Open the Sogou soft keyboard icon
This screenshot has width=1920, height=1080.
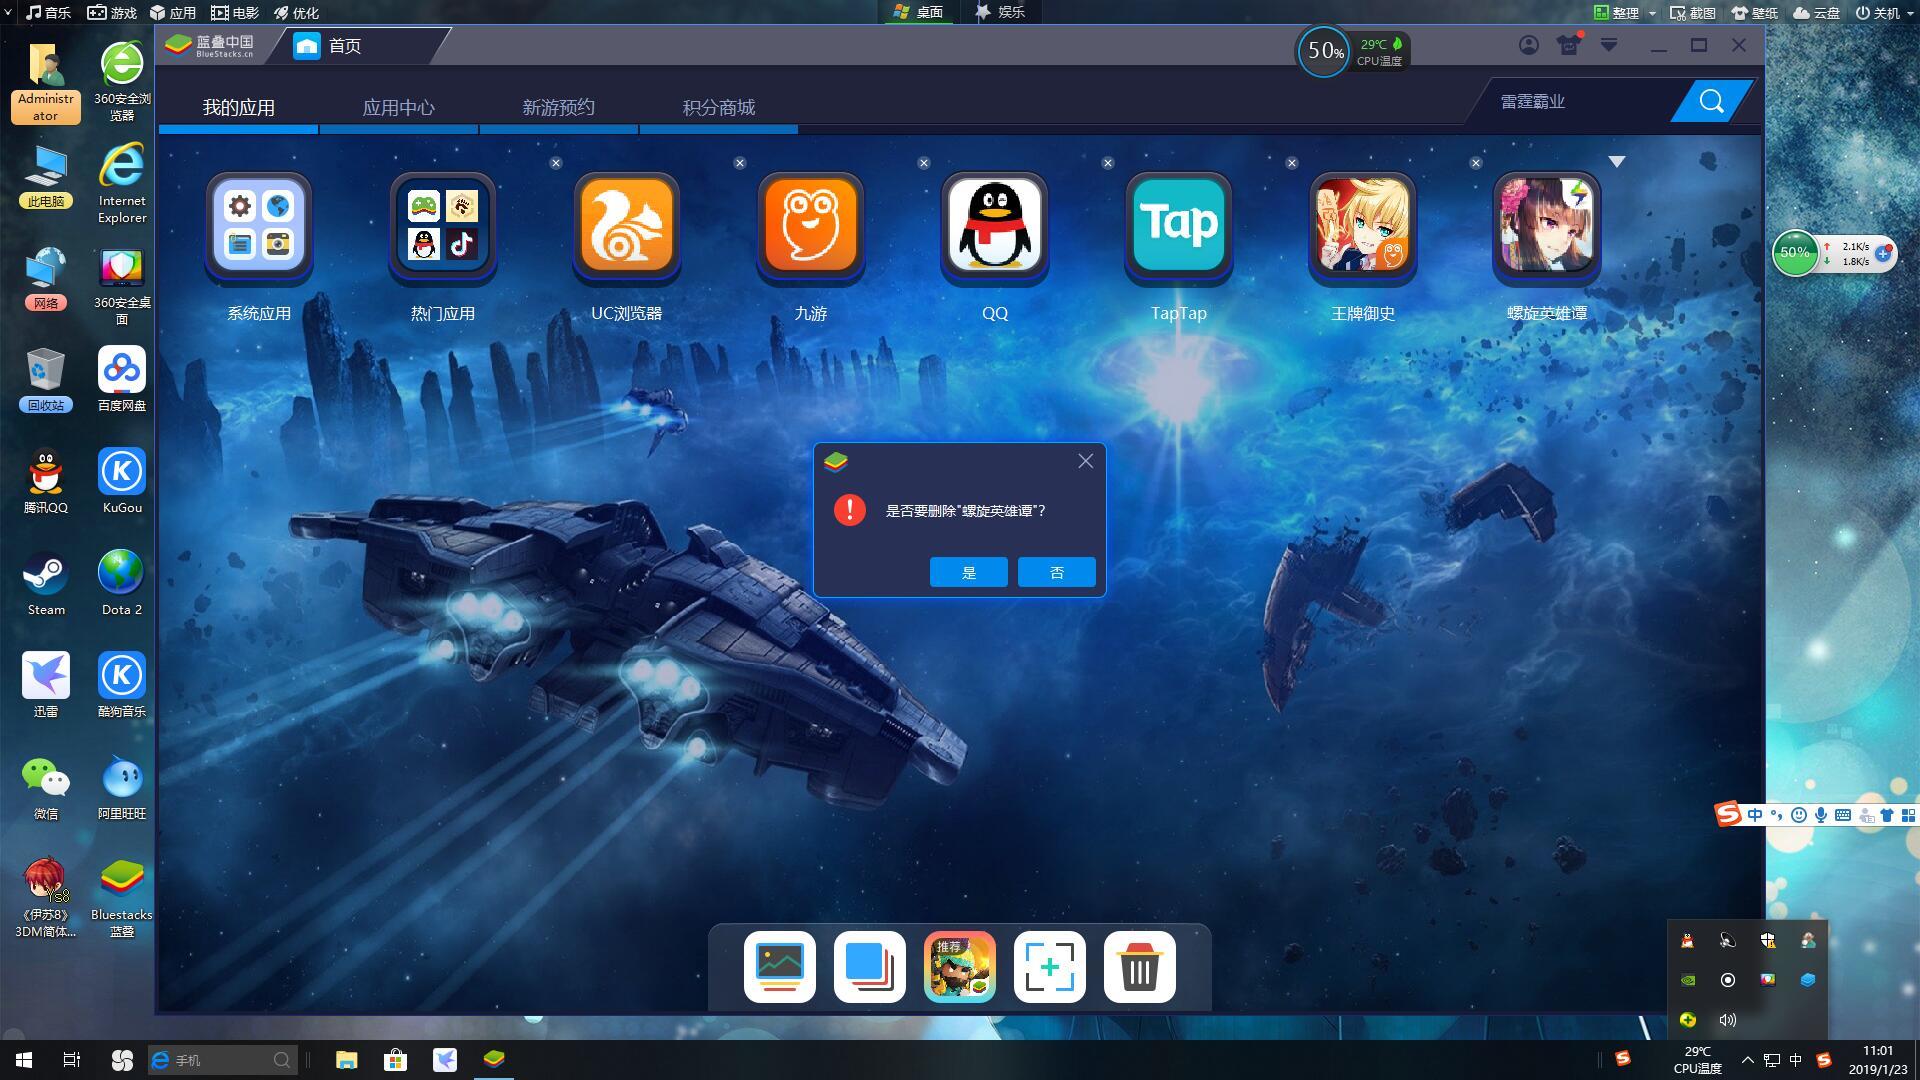(x=1843, y=815)
